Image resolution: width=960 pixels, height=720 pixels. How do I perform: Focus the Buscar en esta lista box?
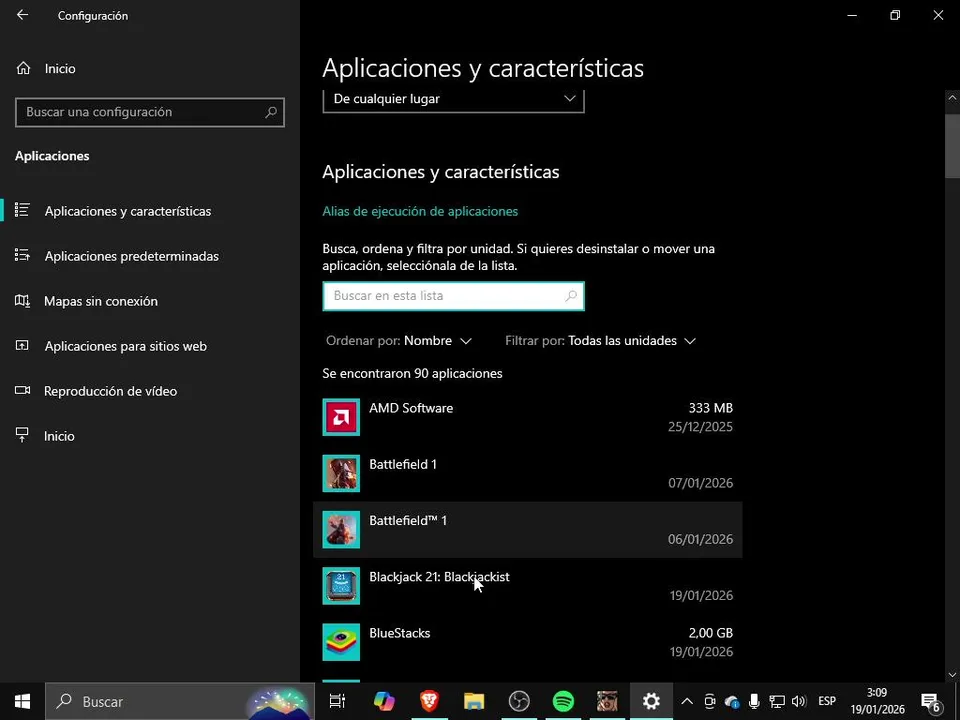pos(453,296)
